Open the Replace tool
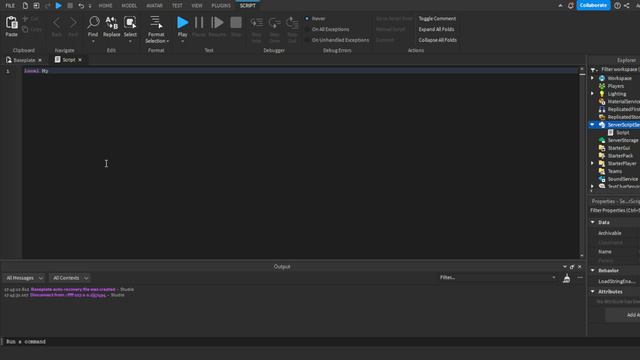The height and width of the screenshot is (360, 640). tap(111, 23)
